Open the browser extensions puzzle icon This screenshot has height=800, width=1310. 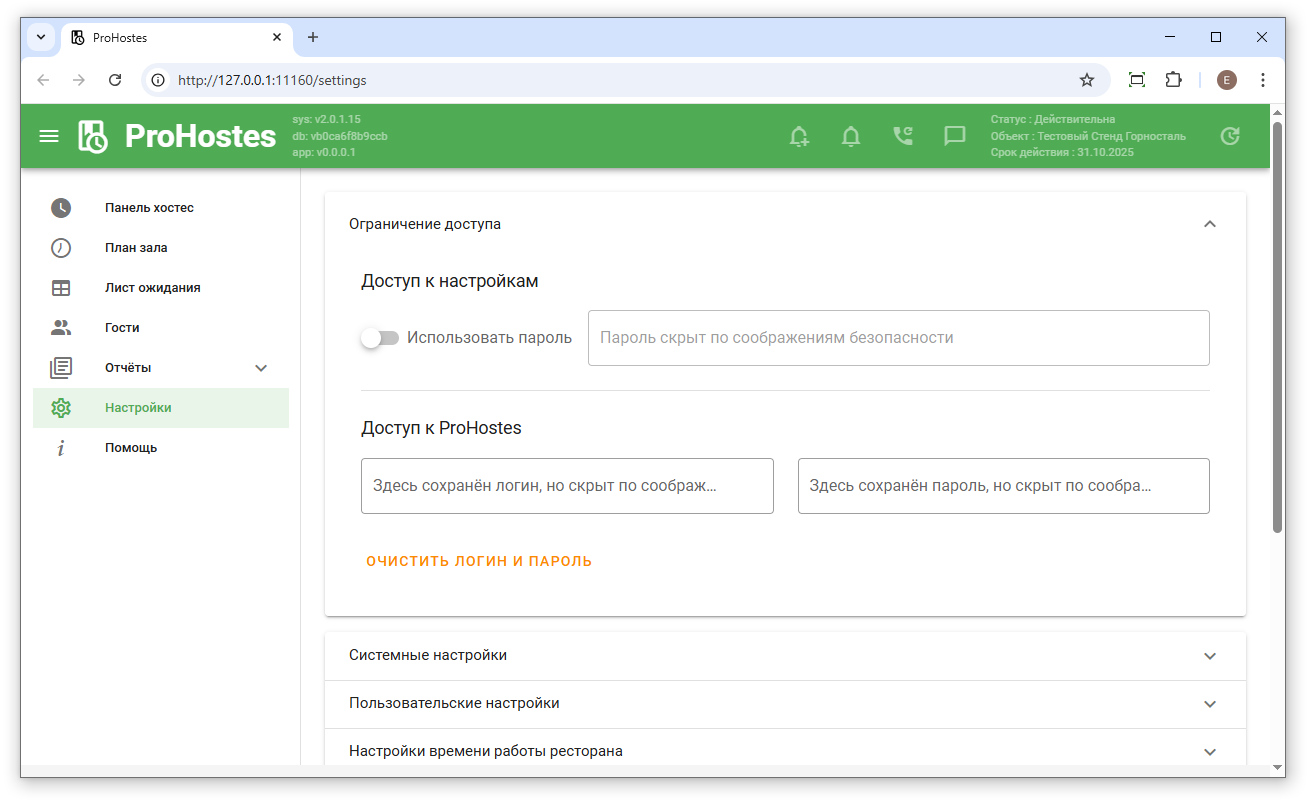tap(1174, 80)
